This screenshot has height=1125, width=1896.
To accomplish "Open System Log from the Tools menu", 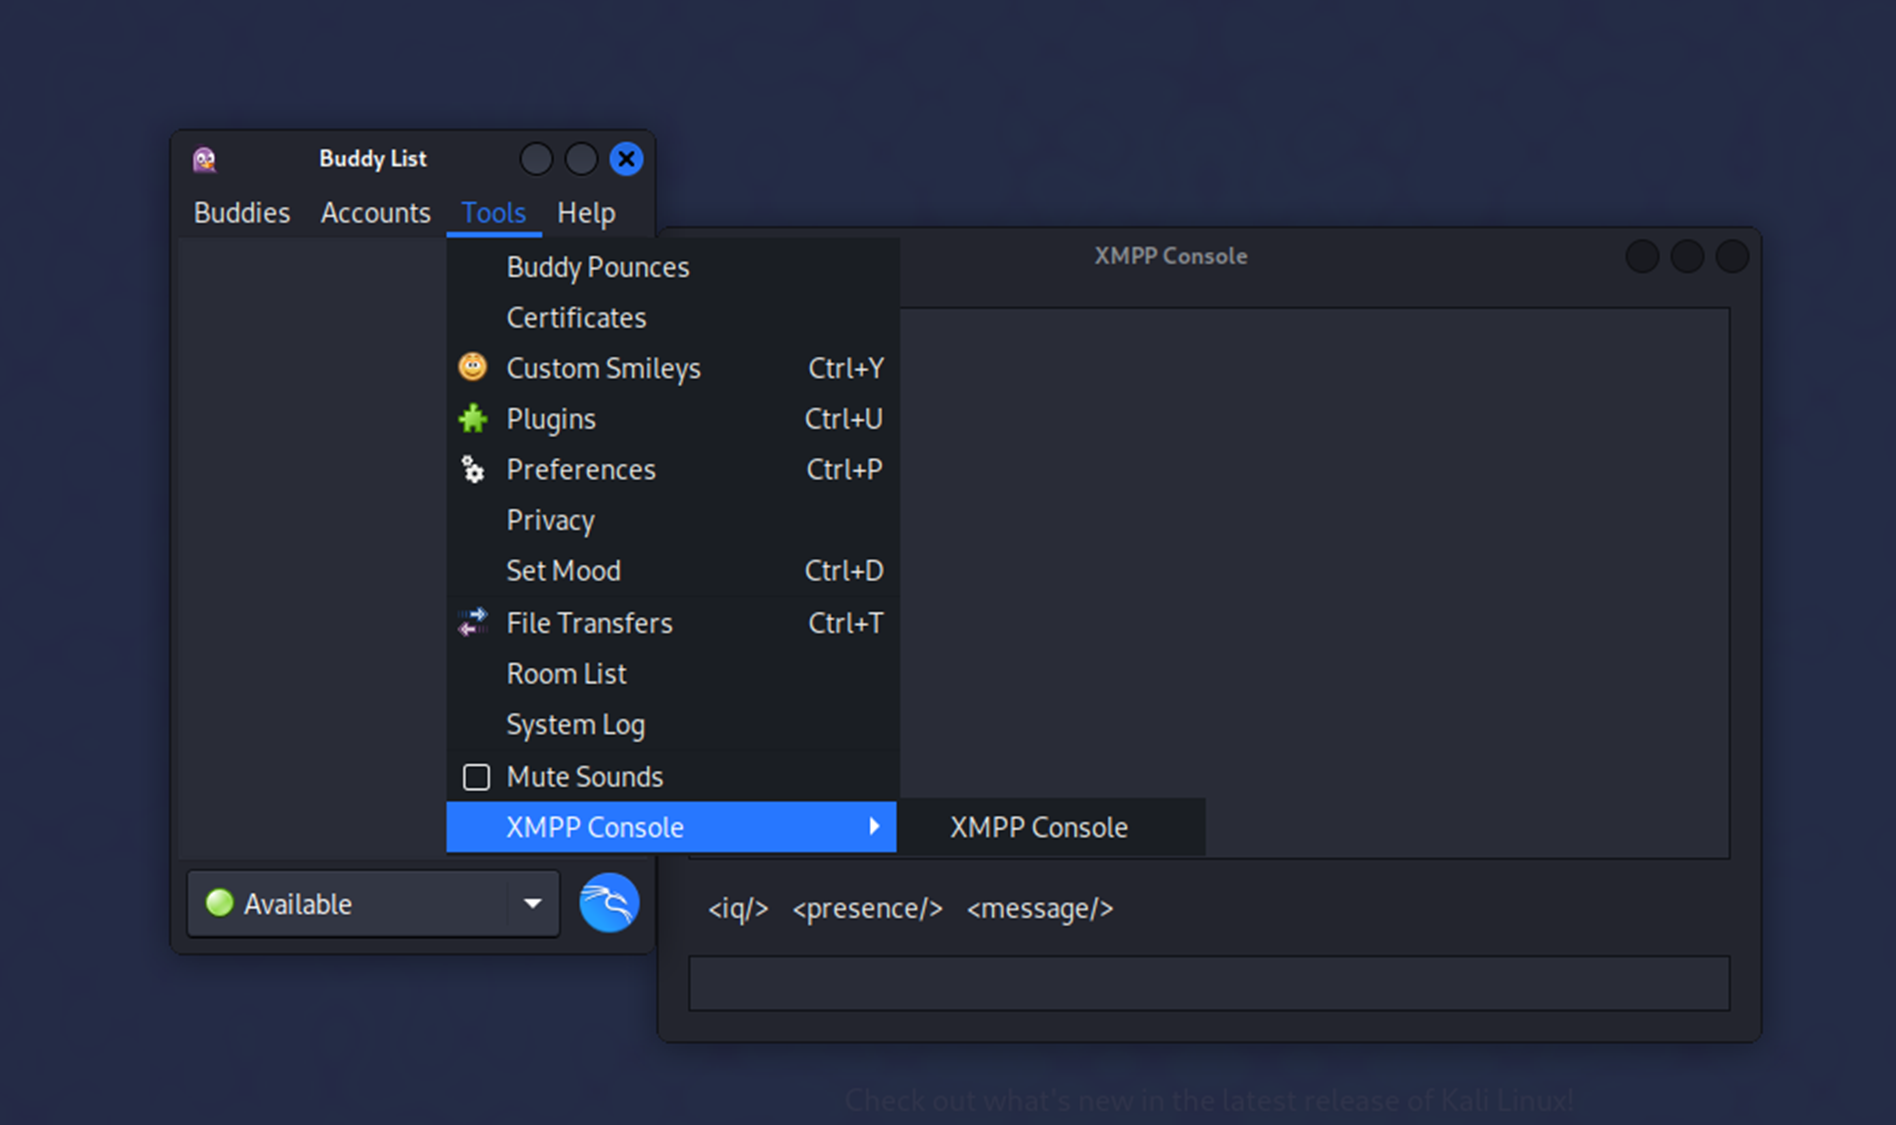I will point(672,725).
